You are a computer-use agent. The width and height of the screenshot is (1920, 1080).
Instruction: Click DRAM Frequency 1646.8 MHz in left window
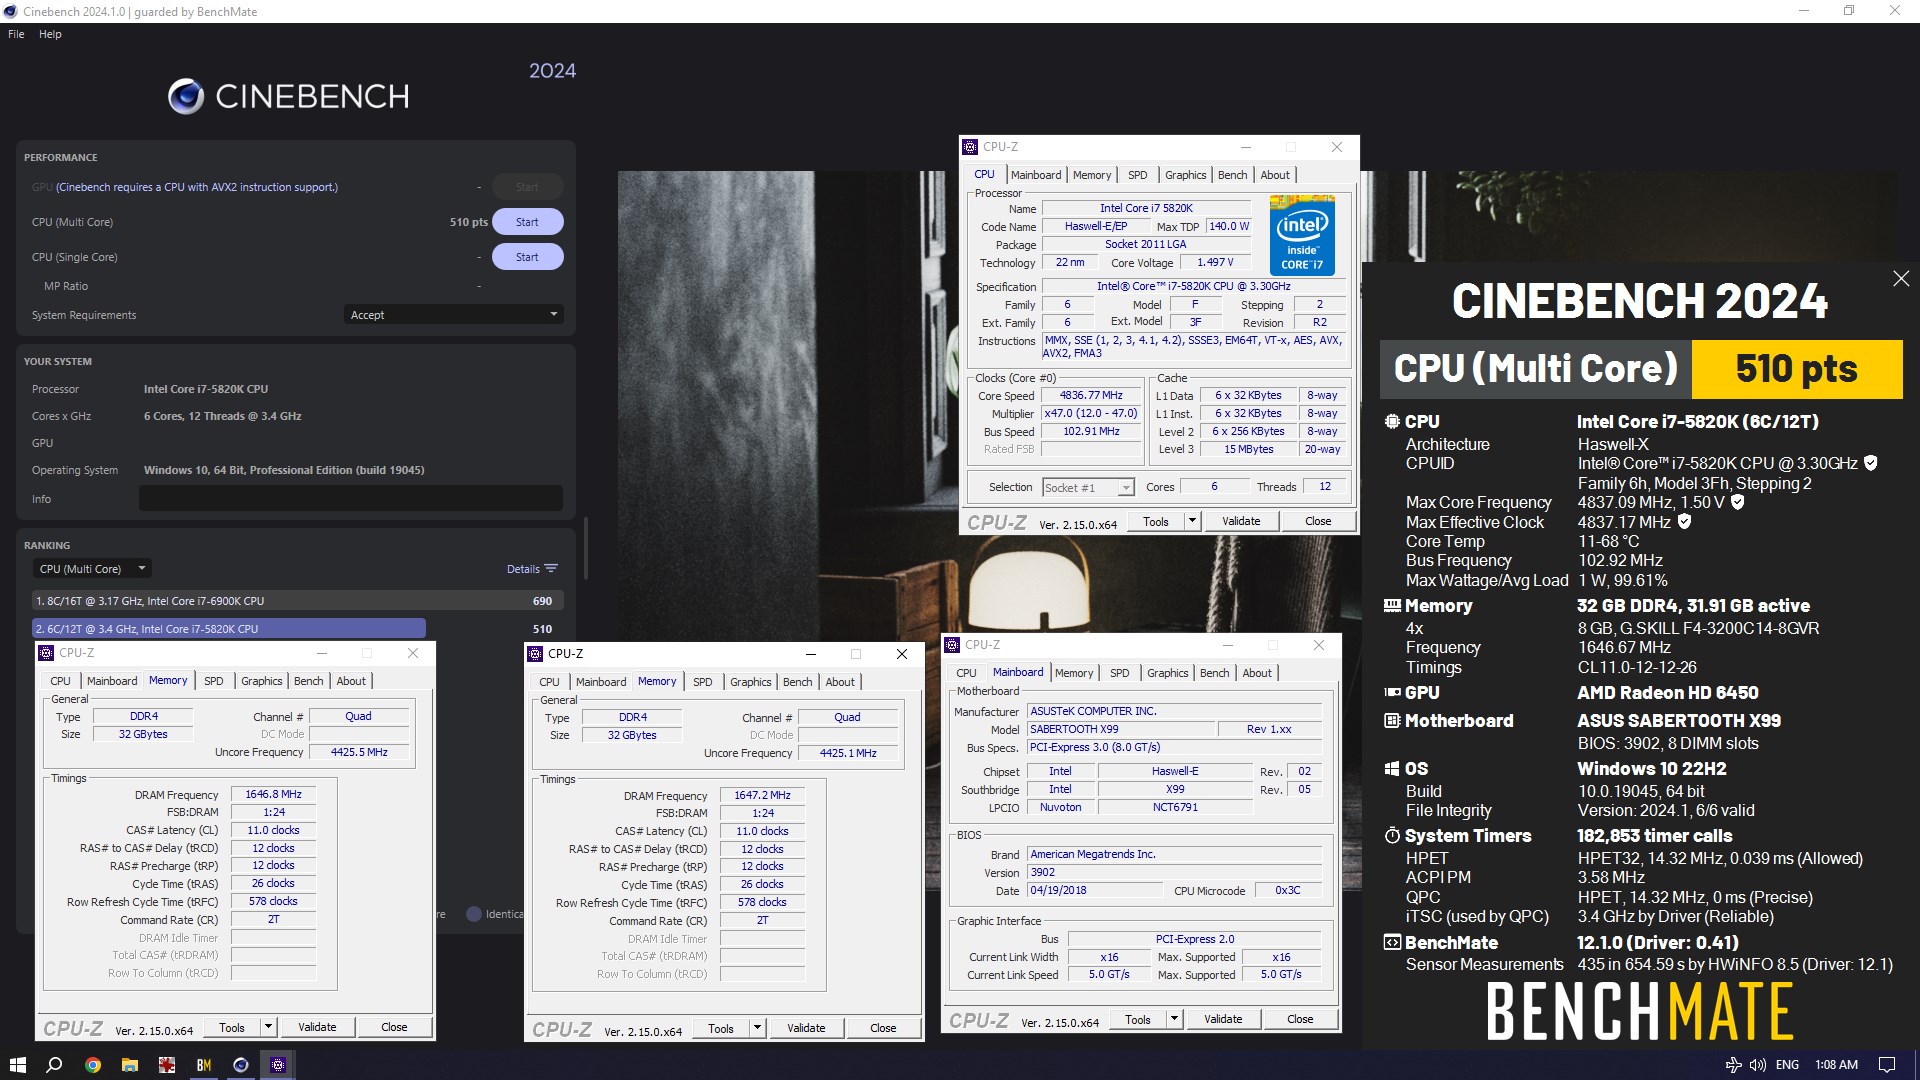[x=273, y=795]
